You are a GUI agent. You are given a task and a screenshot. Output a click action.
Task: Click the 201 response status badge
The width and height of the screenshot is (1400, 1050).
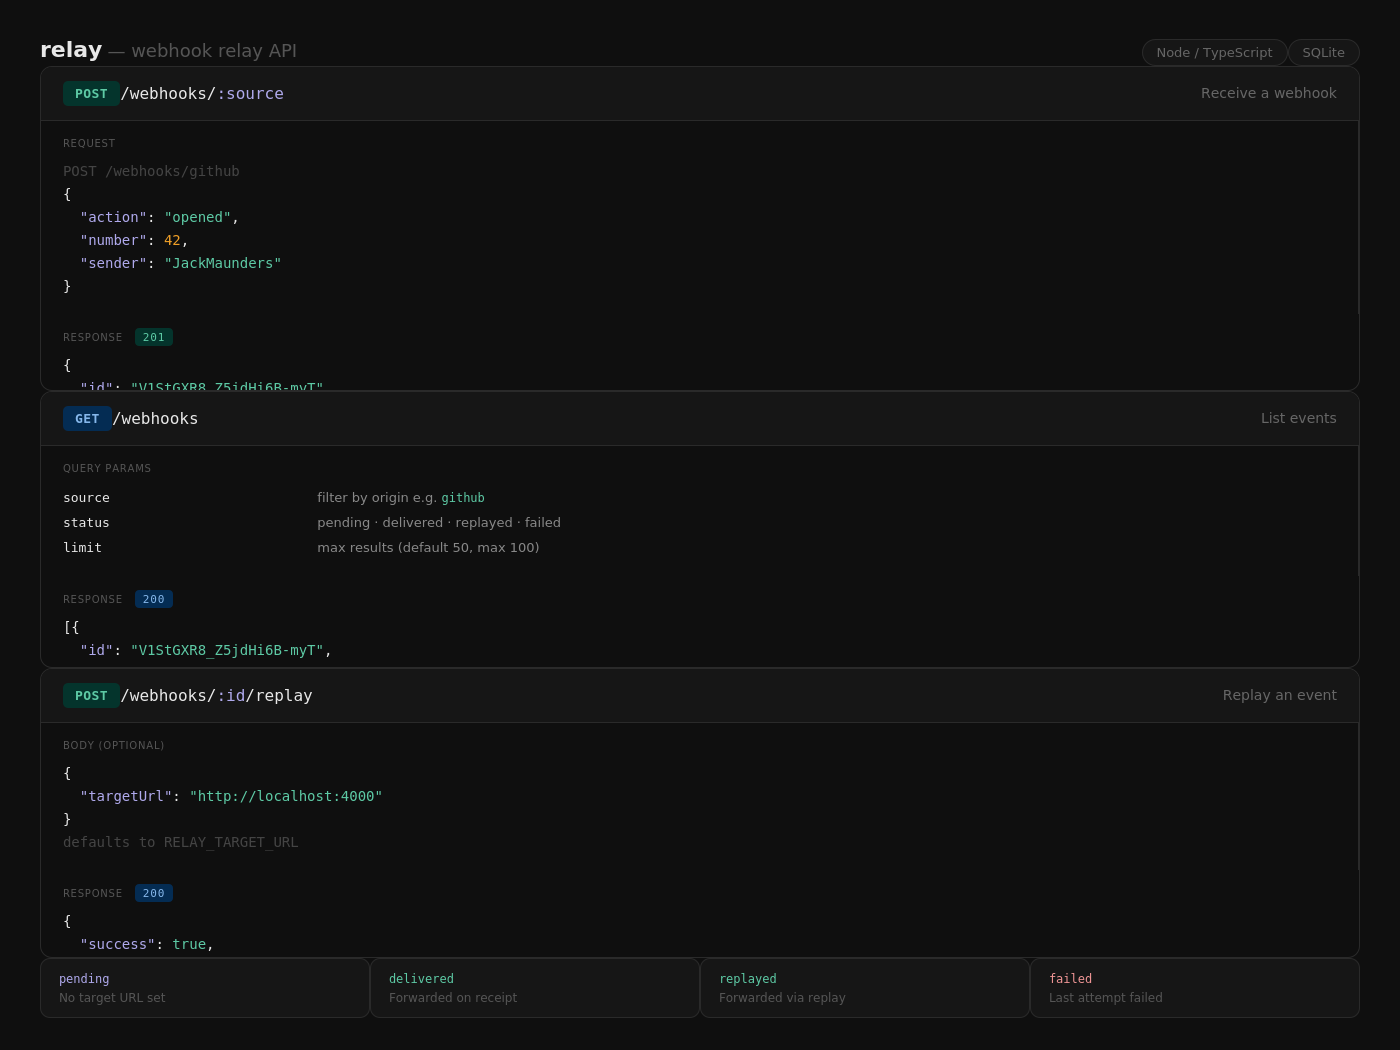pyautogui.click(x=154, y=337)
